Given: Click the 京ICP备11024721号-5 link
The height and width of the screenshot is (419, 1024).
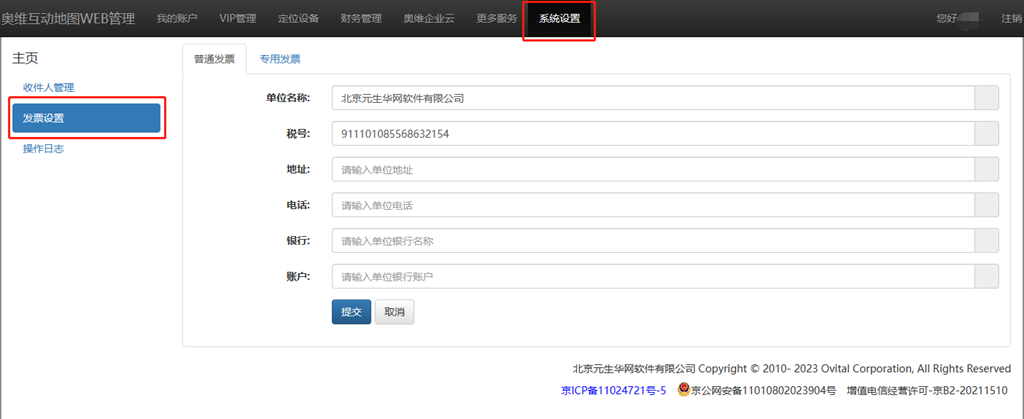Looking at the screenshot, I should point(613,391).
